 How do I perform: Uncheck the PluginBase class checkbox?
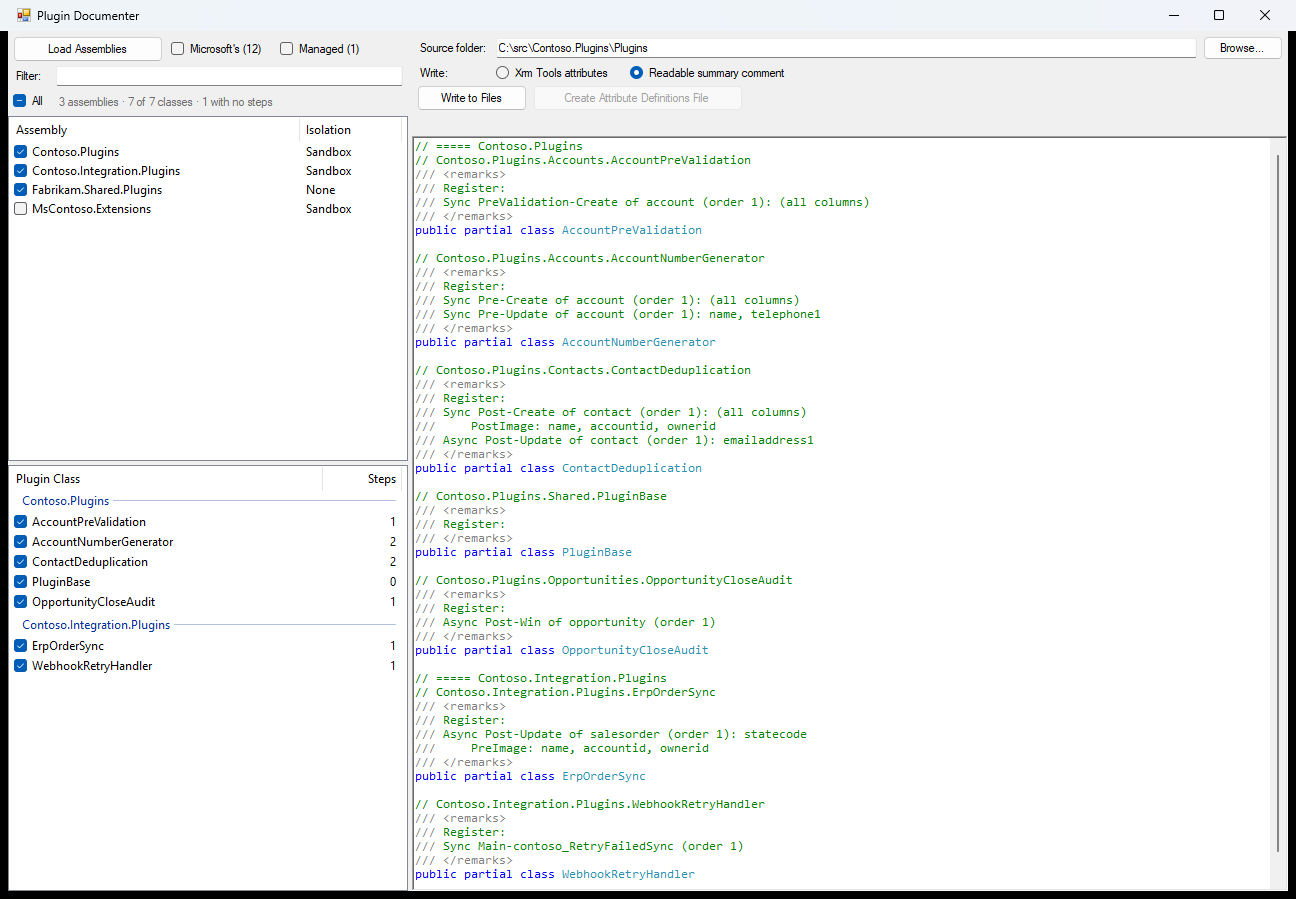pos(20,582)
